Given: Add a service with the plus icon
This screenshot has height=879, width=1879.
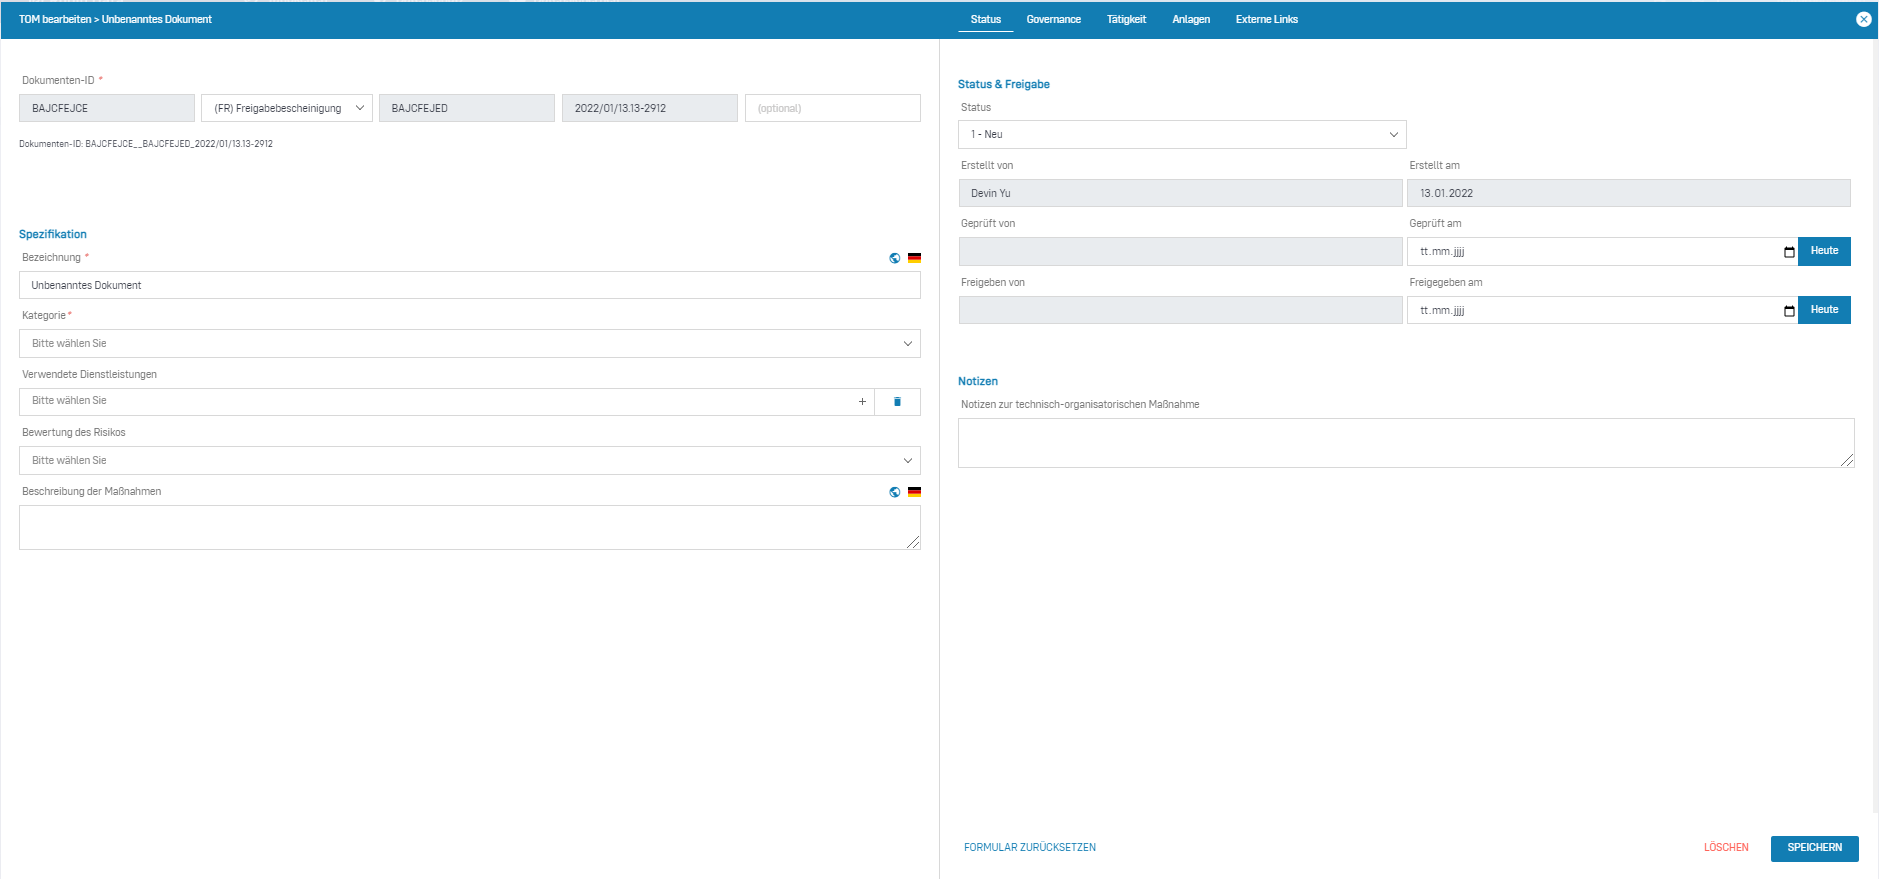Looking at the screenshot, I should 862,402.
